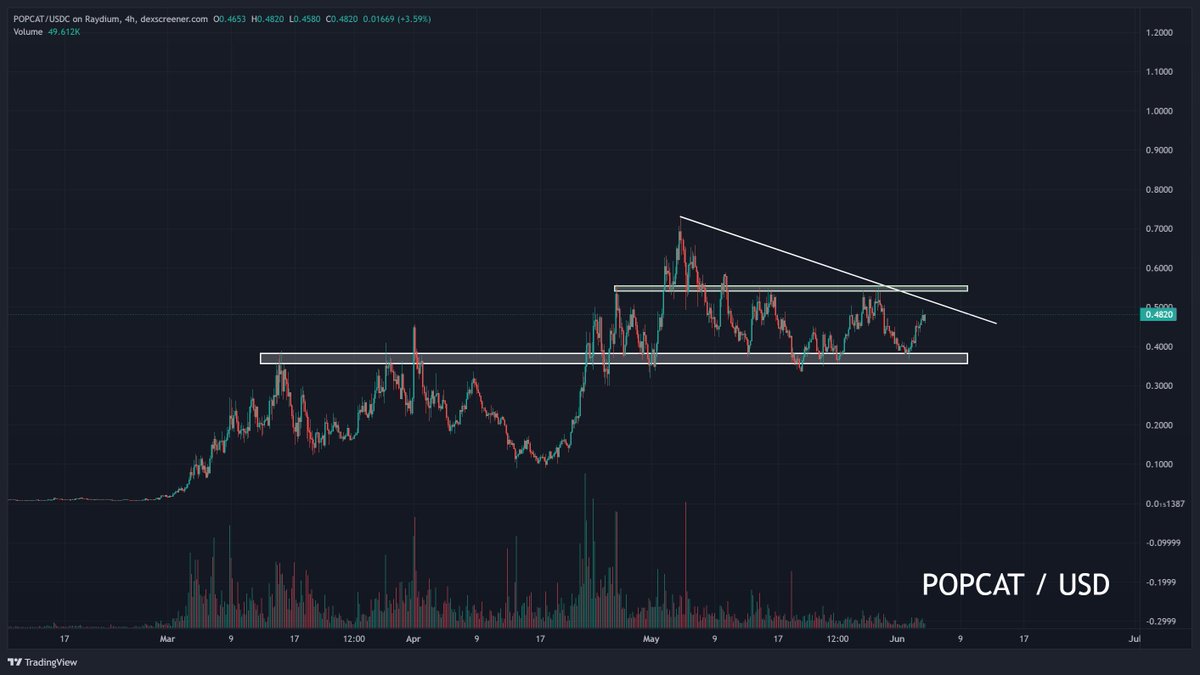Click the Mar label on time axis
This screenshot has width=1200, height=675.
pos(167,638)
